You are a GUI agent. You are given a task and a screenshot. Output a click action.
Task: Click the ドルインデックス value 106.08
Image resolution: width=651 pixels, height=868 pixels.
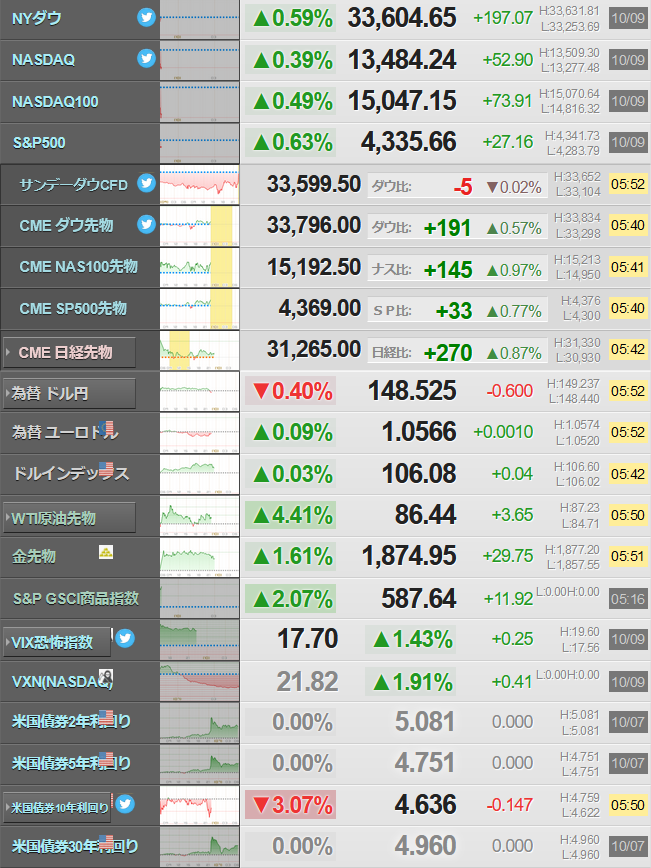[x=419, y=474]
